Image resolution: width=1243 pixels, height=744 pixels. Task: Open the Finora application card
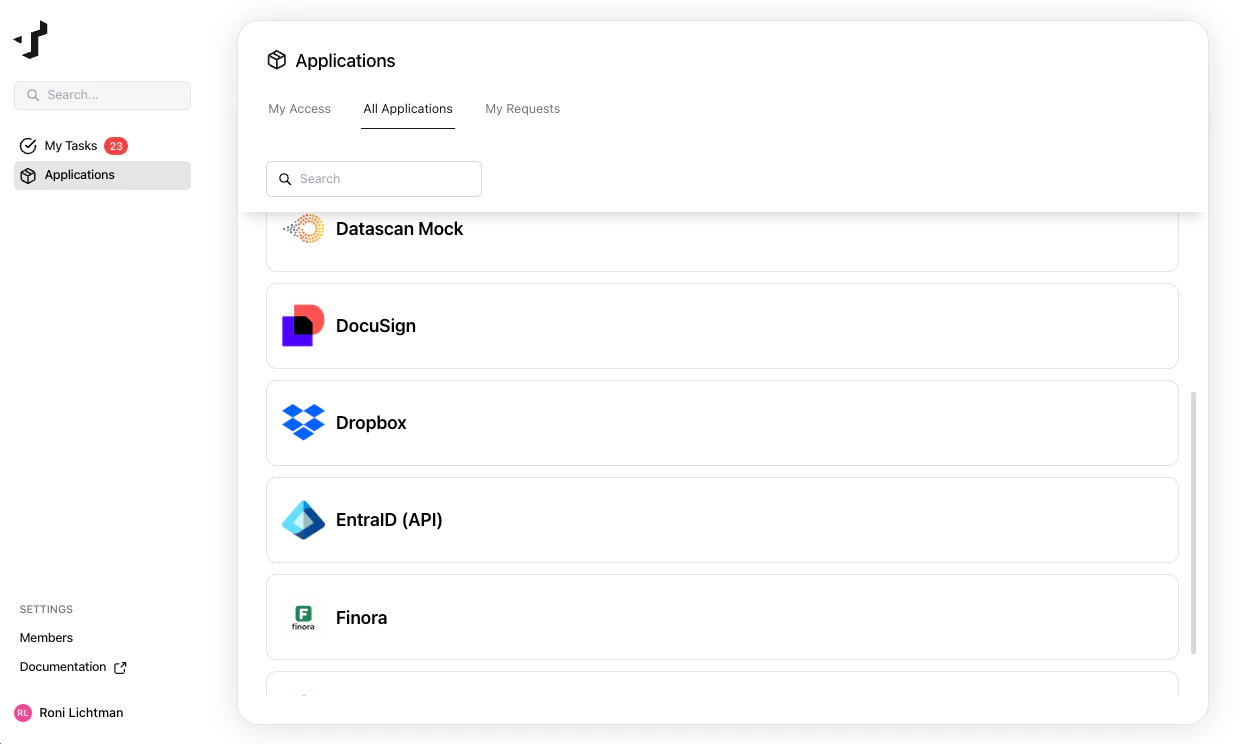point(722,617)
